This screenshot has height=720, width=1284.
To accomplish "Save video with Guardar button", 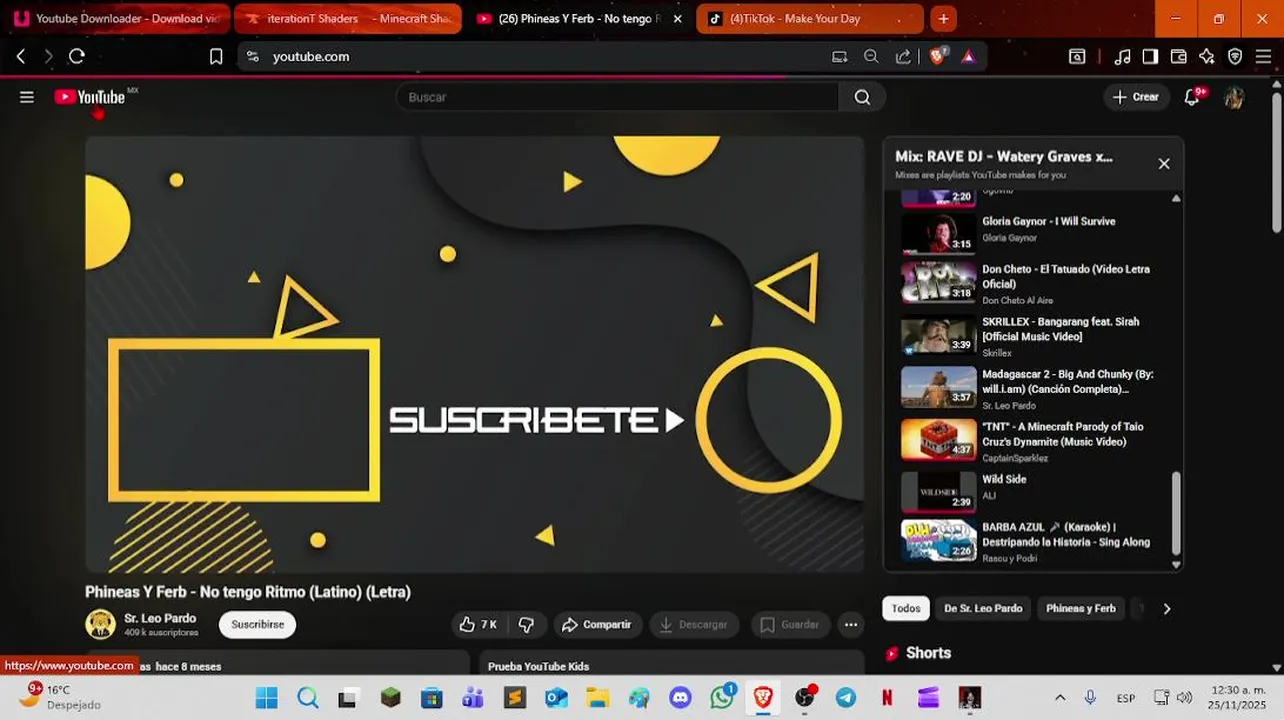I will click(790, 625).
